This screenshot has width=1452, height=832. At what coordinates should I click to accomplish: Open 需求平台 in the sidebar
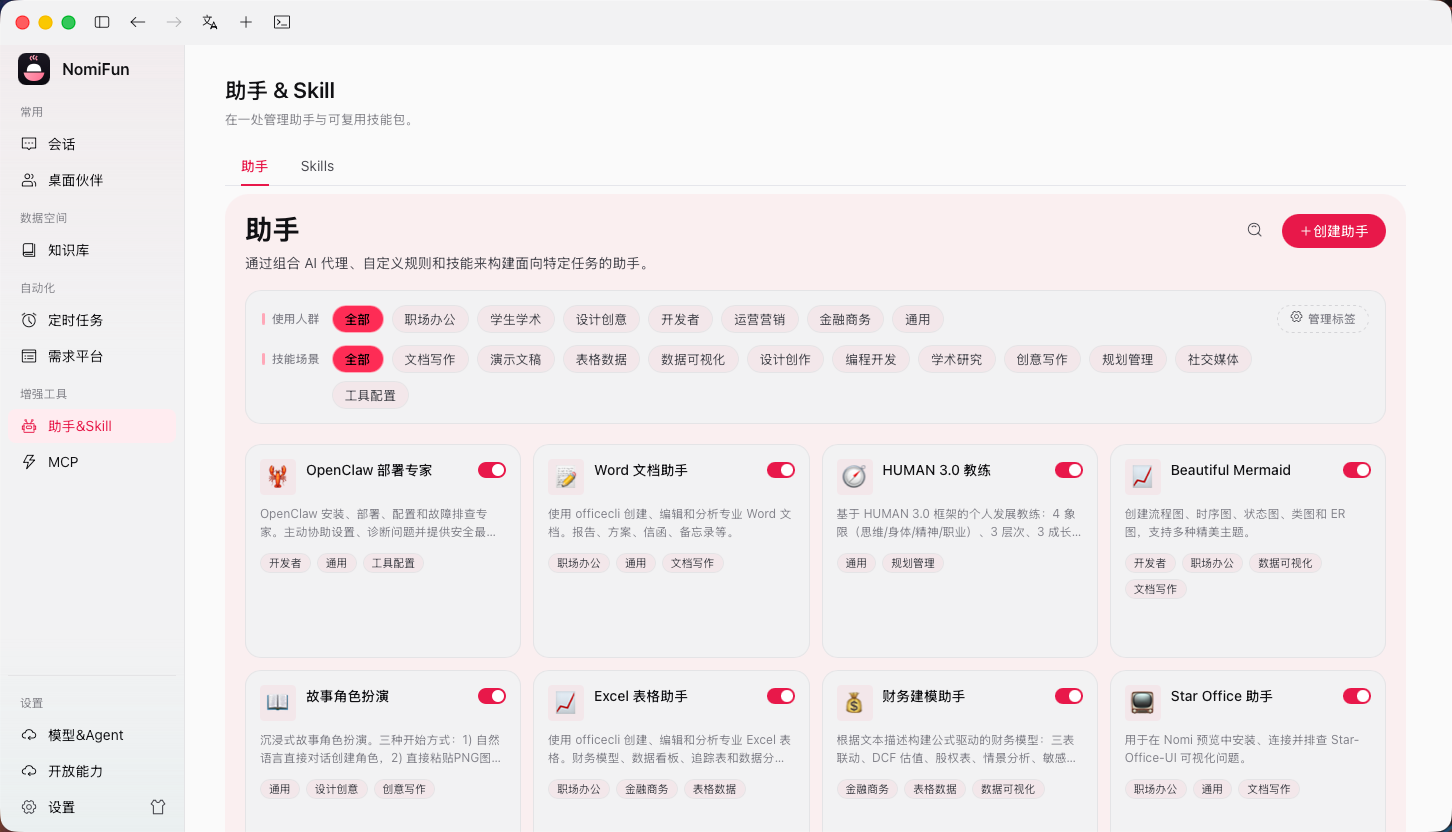tap(92, 356)
